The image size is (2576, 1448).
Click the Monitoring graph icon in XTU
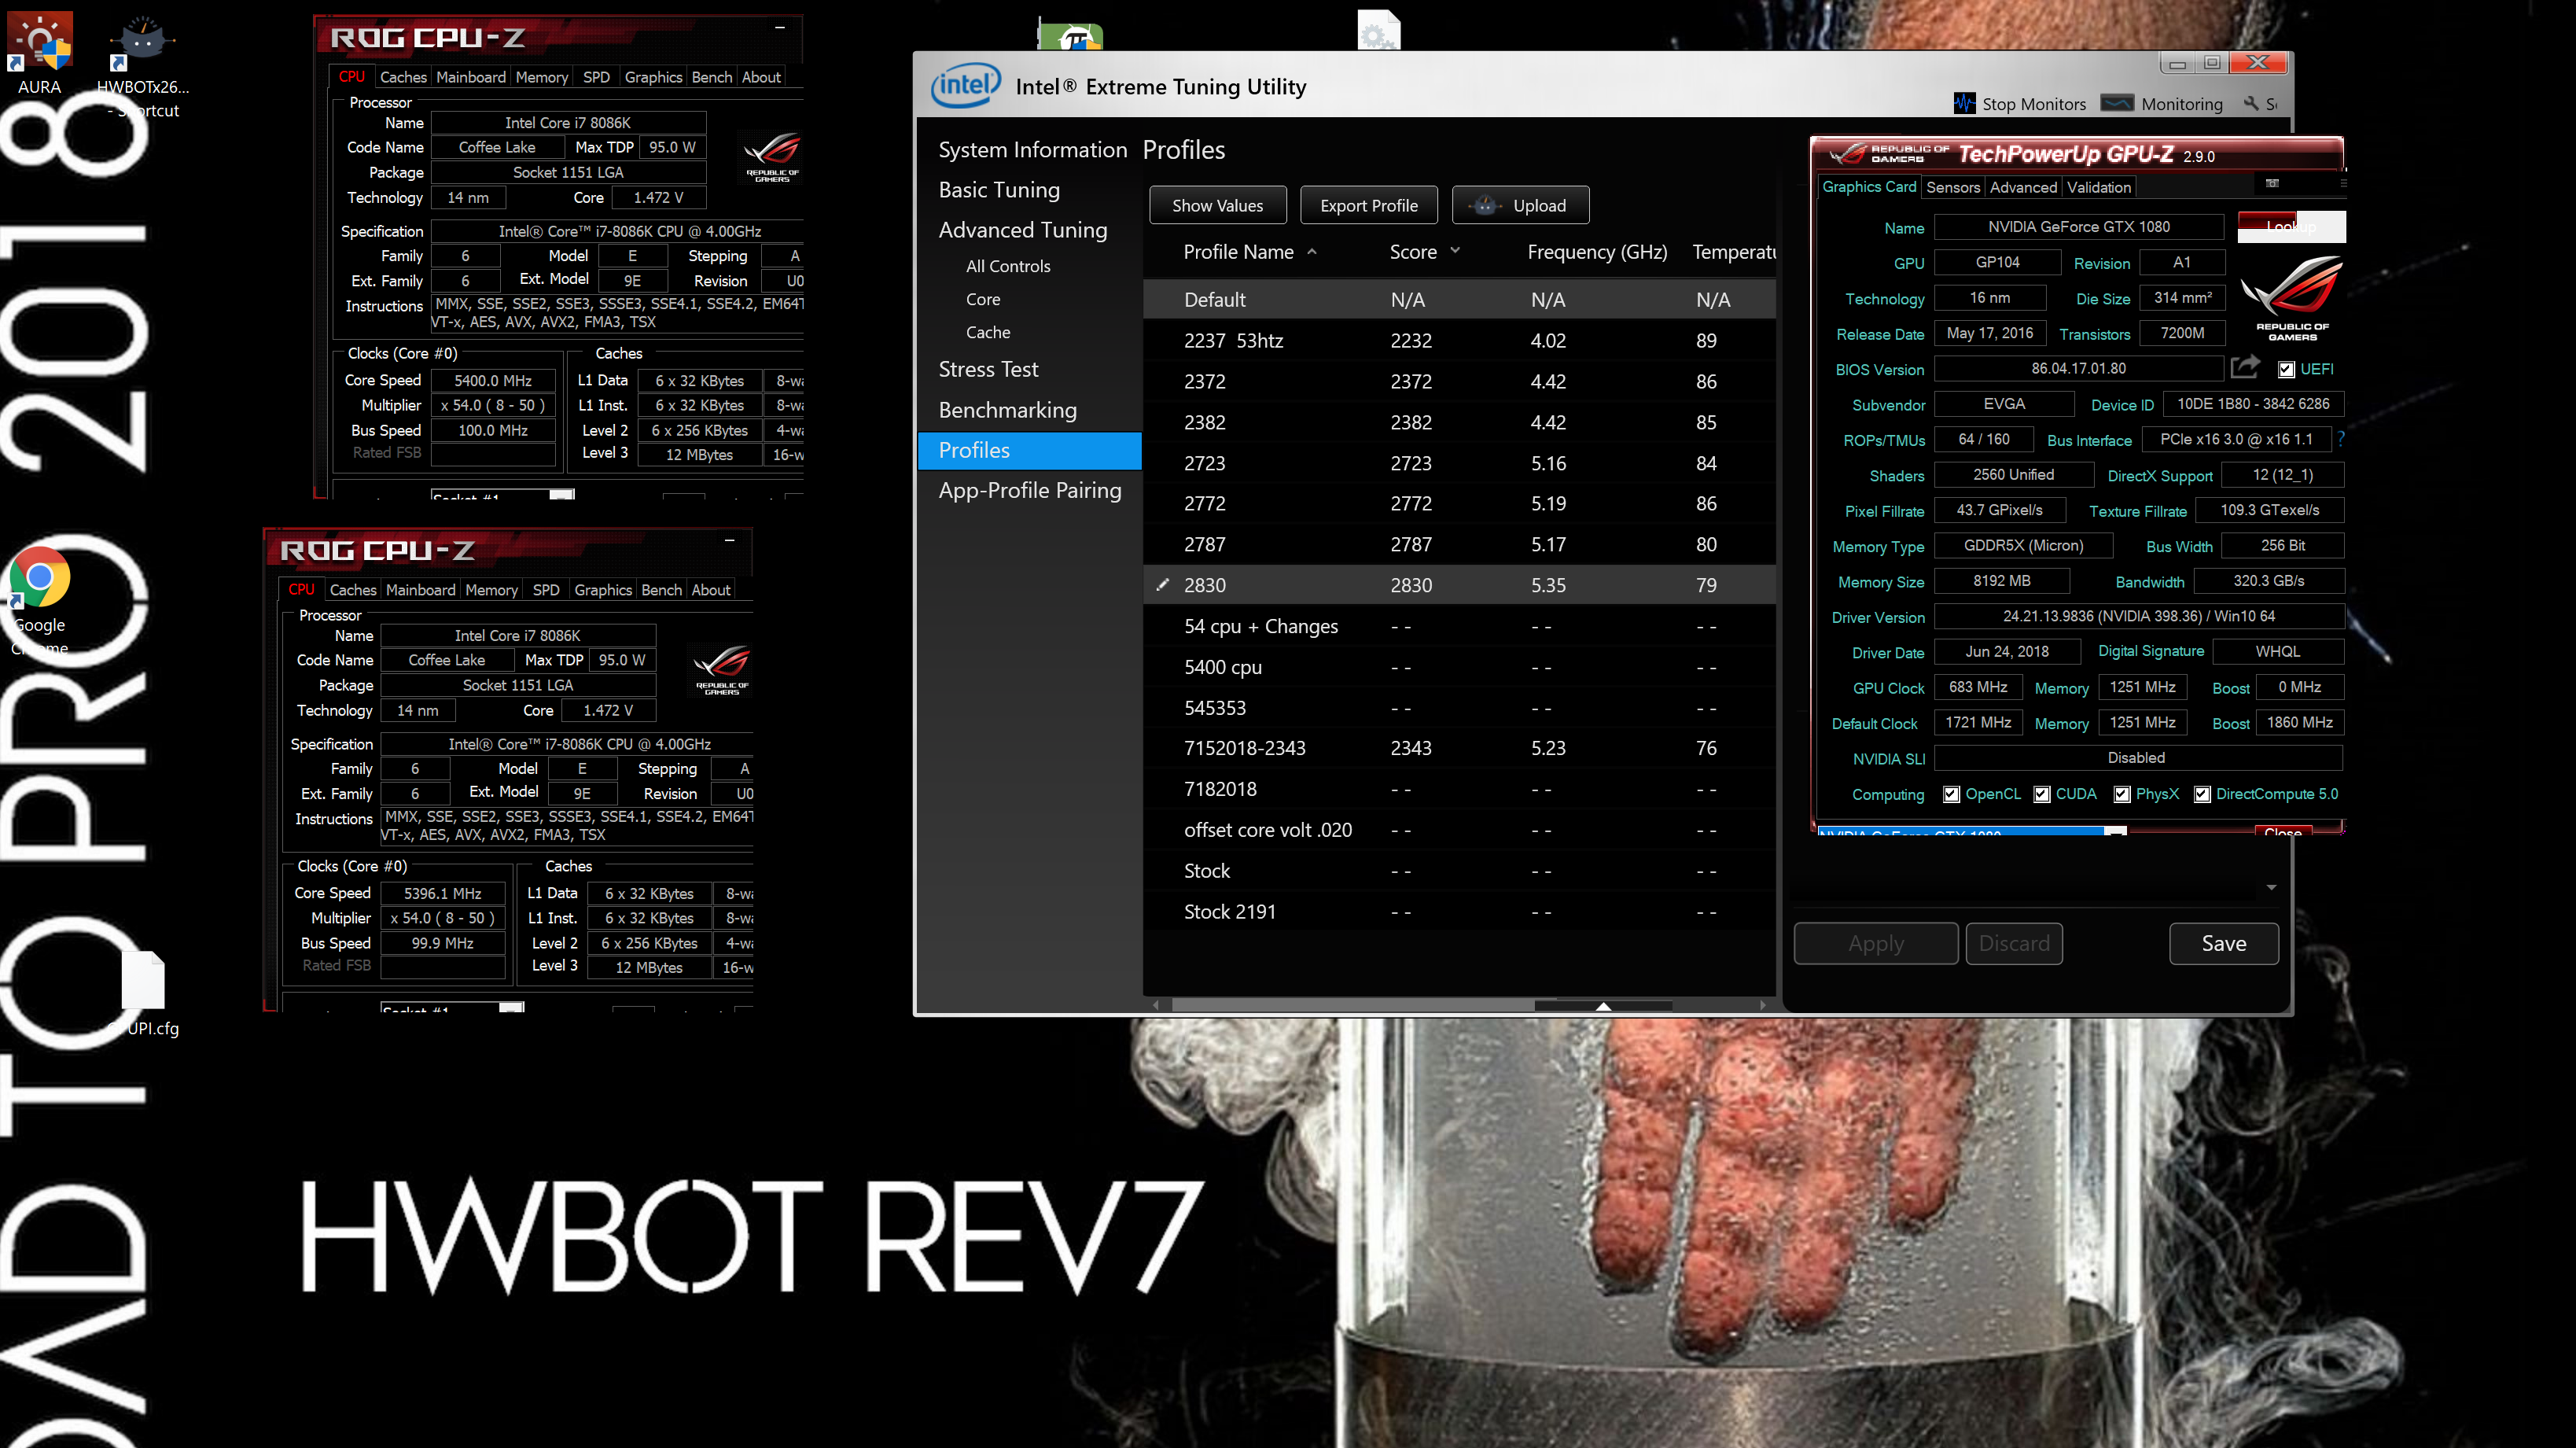2117,103
